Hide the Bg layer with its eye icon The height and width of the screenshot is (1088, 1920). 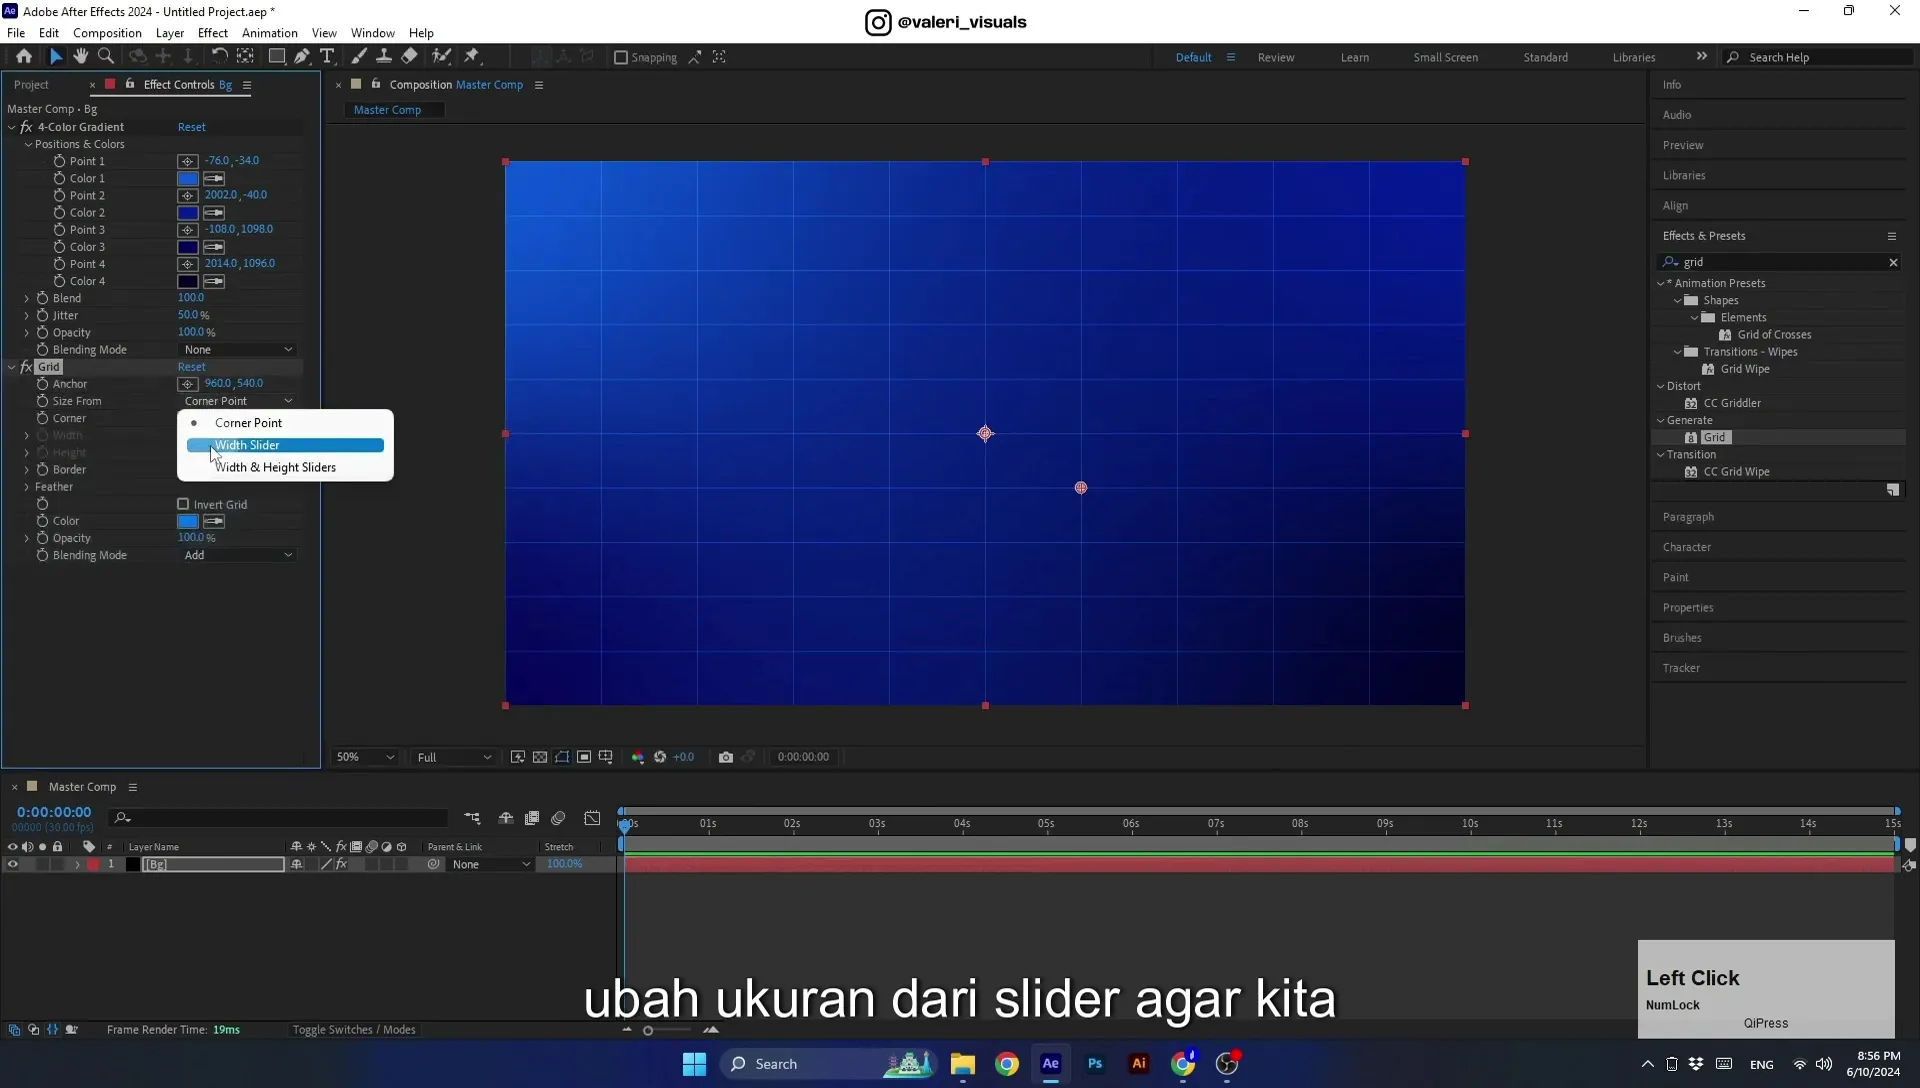coord(12,865)
